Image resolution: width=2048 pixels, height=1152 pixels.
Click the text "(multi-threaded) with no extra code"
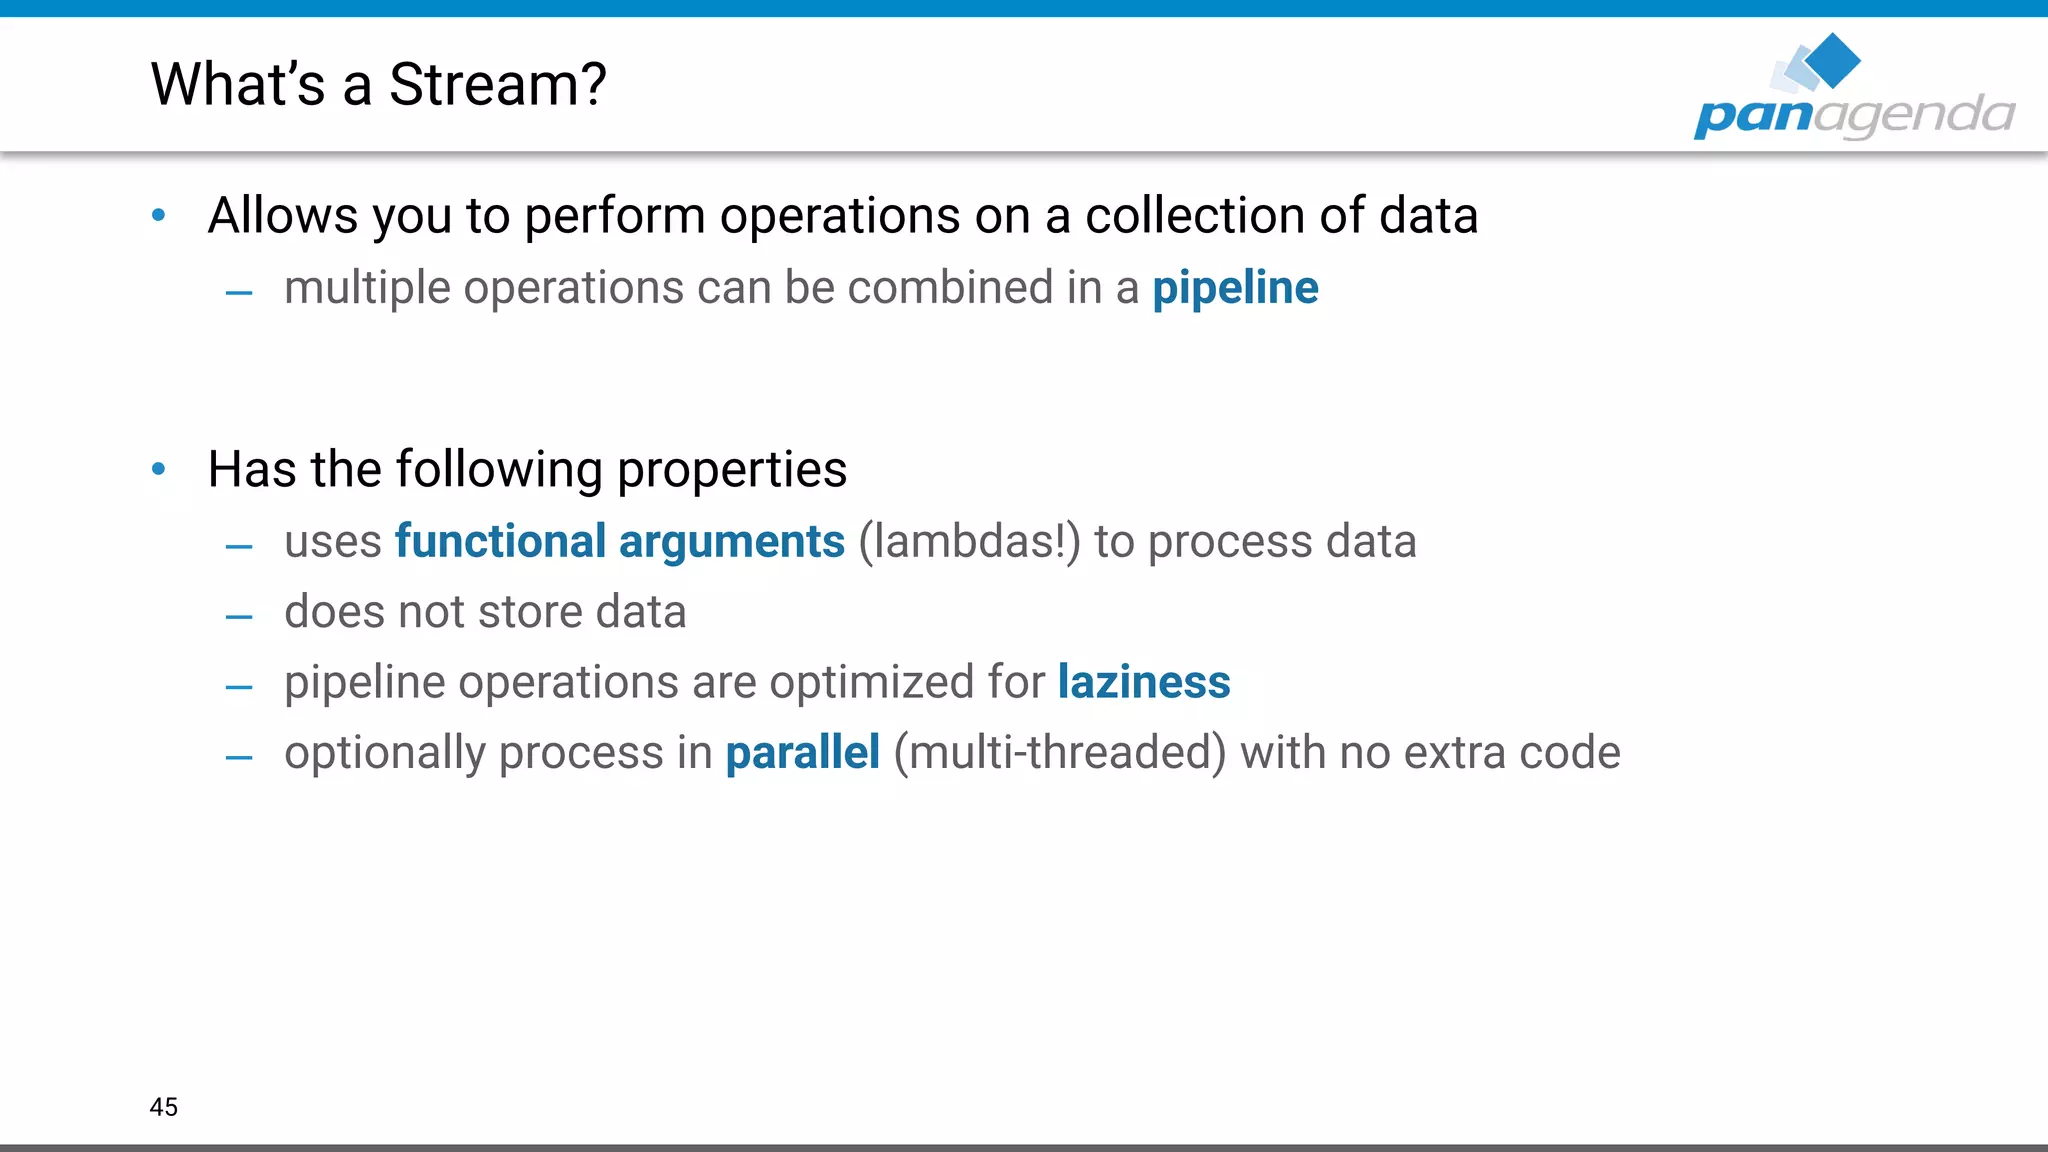pyautogui.click(x=1257, y=753)
